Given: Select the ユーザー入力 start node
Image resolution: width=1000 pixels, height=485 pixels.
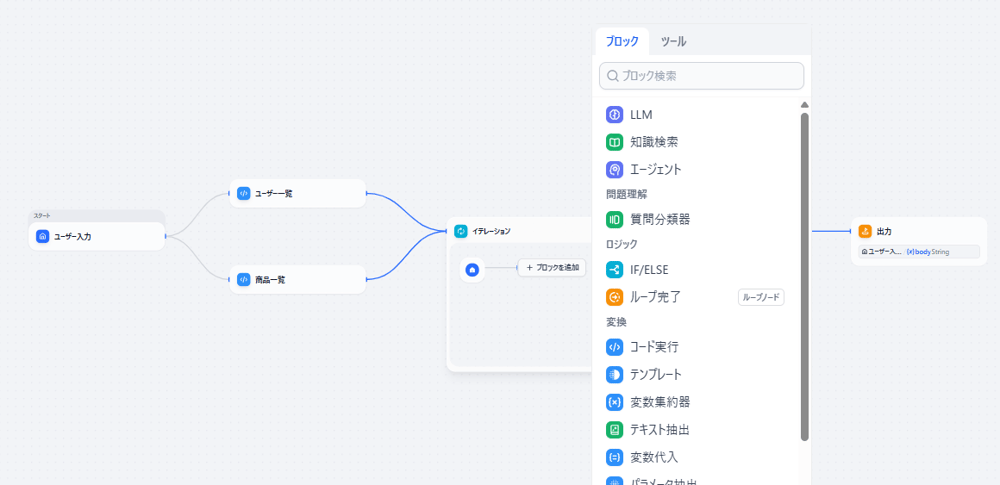Looking at the screenshot, I should click(x=97, y=237).
